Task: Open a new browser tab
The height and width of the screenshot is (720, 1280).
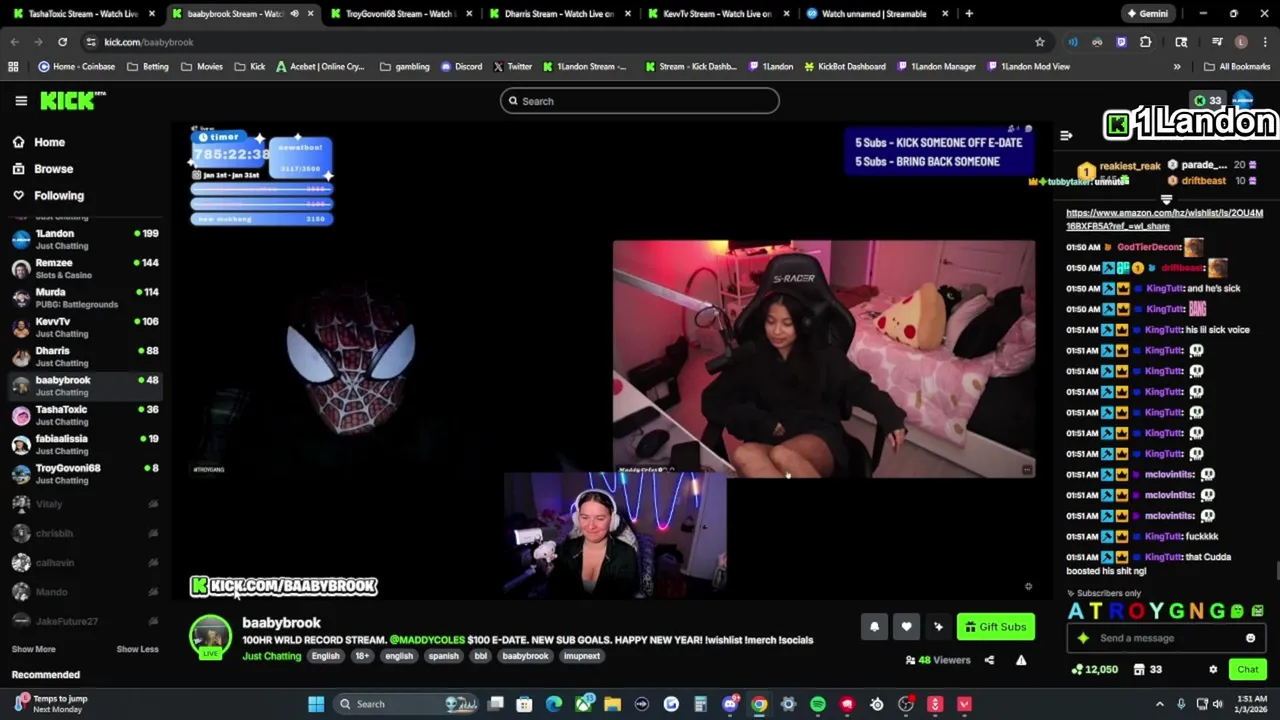Action: [x=969, y=14]
